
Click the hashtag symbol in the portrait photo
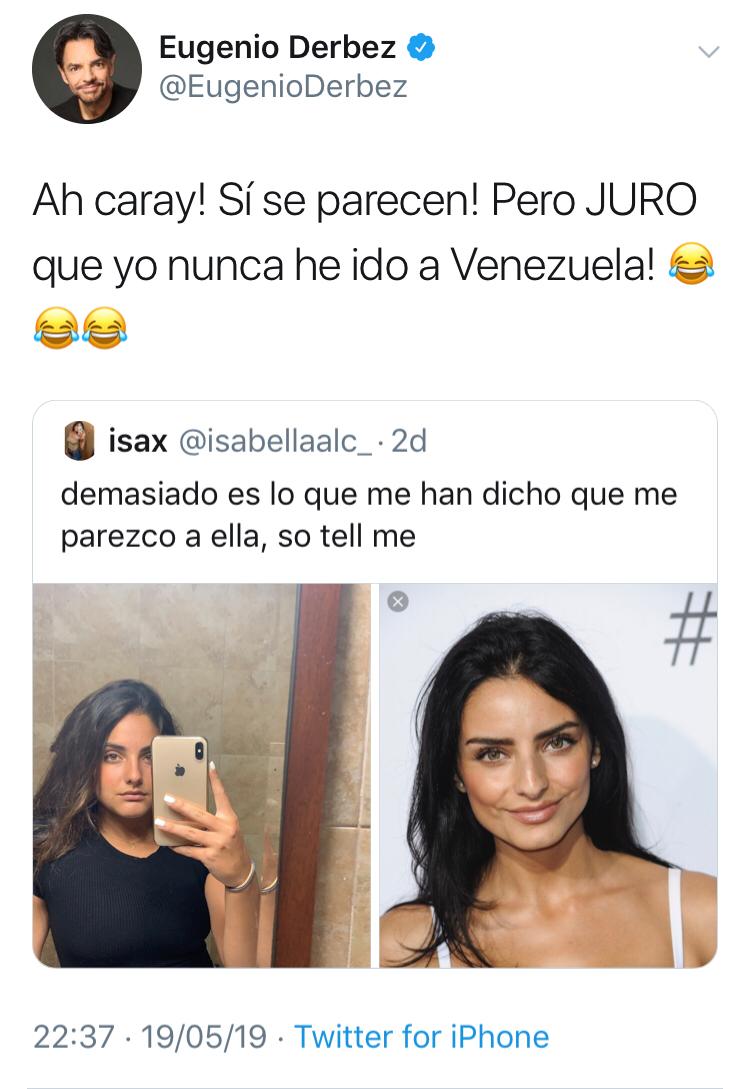[690, 627]
